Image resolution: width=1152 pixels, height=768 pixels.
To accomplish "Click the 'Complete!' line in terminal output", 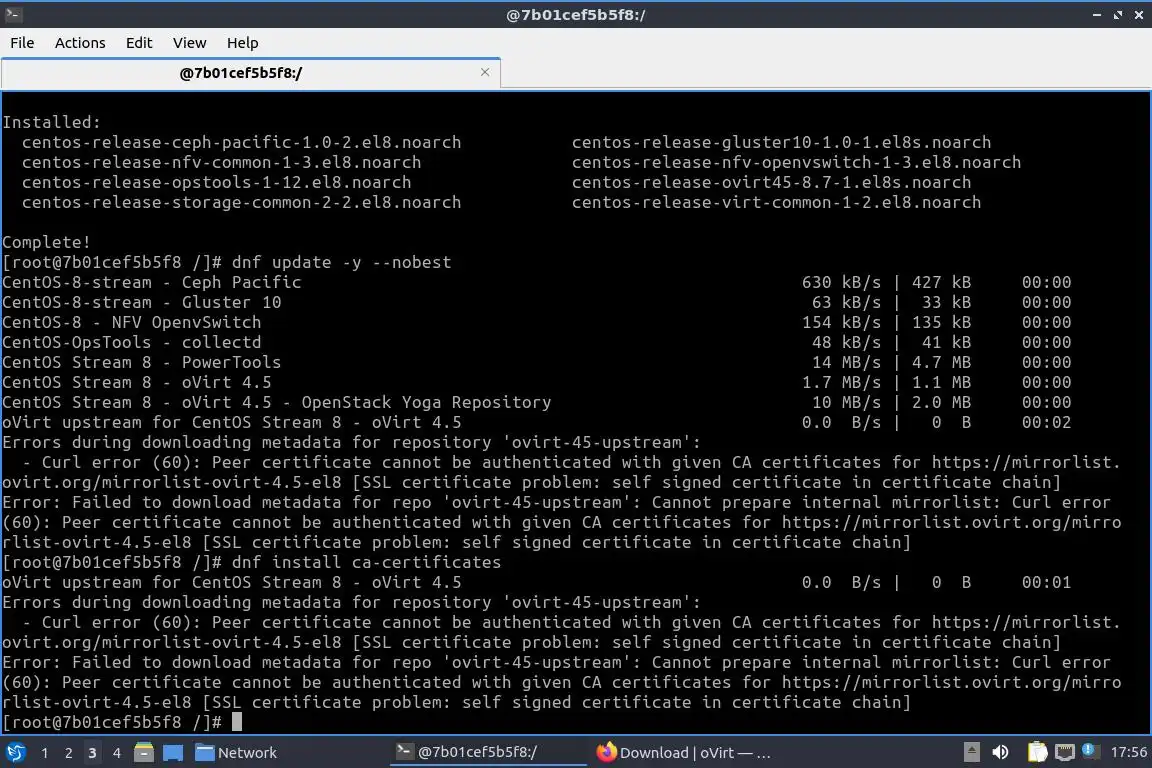I will [x=46, y=243].
